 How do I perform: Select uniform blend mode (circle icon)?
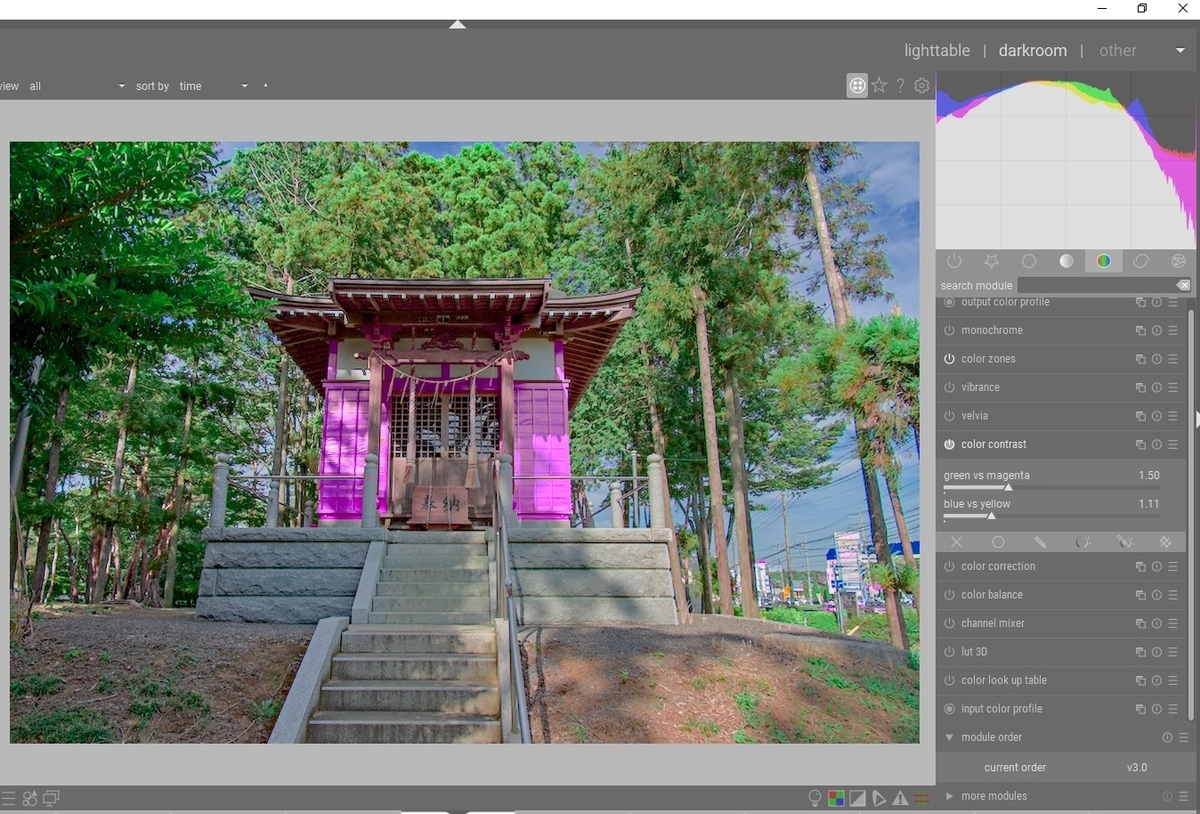coord(998,542)
